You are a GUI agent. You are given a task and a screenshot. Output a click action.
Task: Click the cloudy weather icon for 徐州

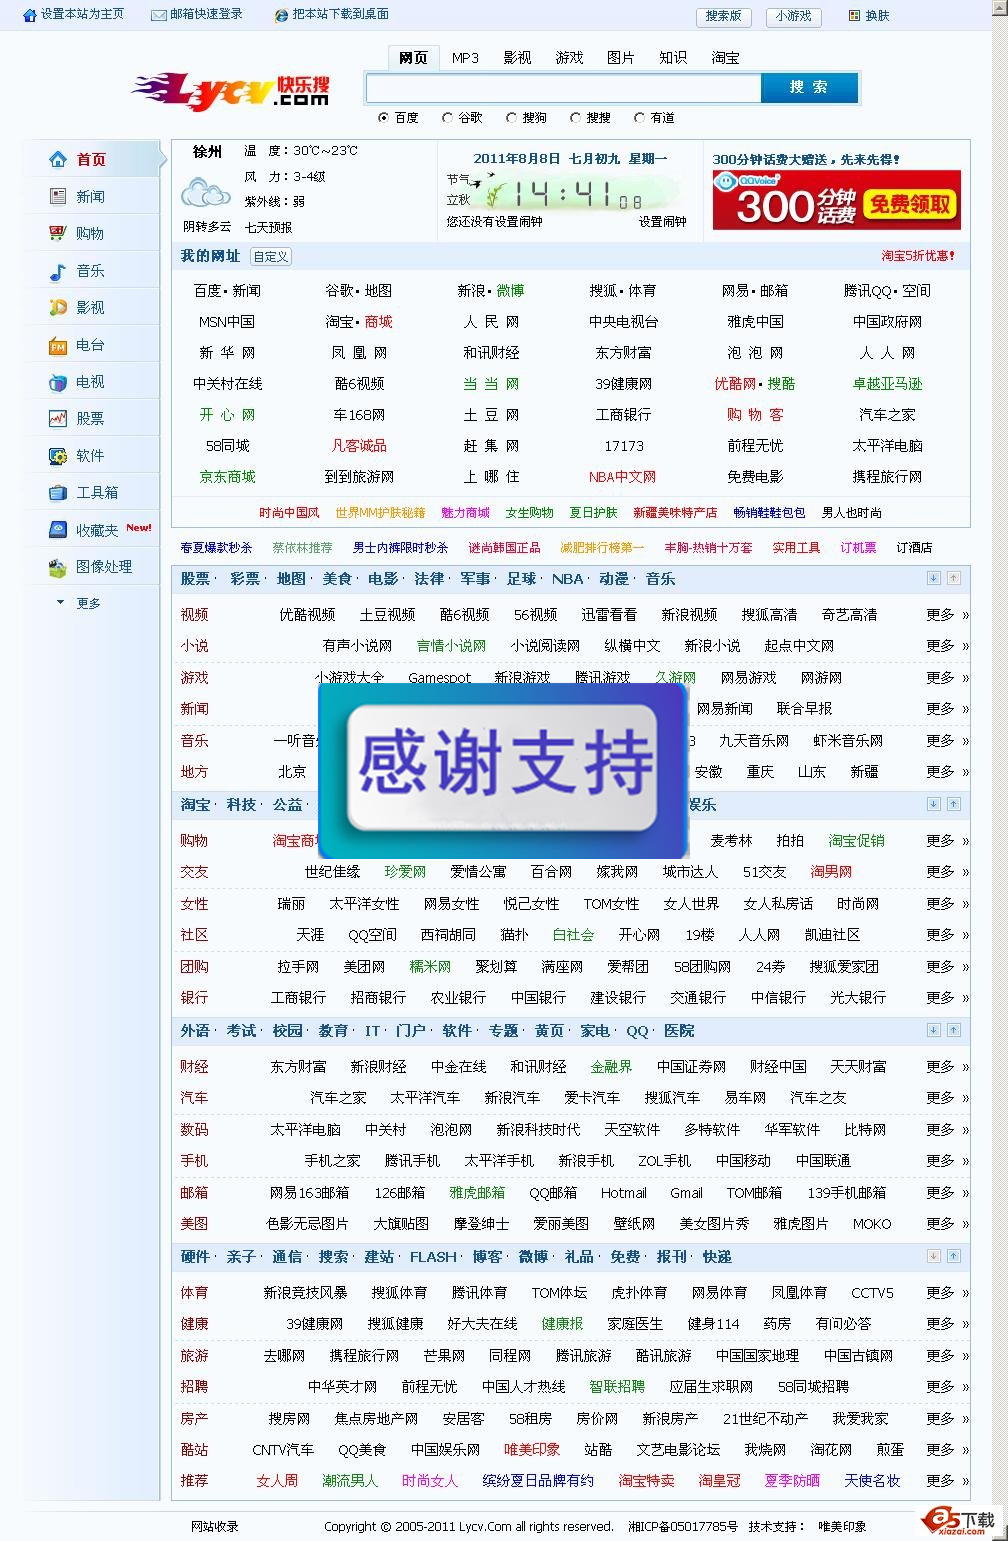[206, 191]
